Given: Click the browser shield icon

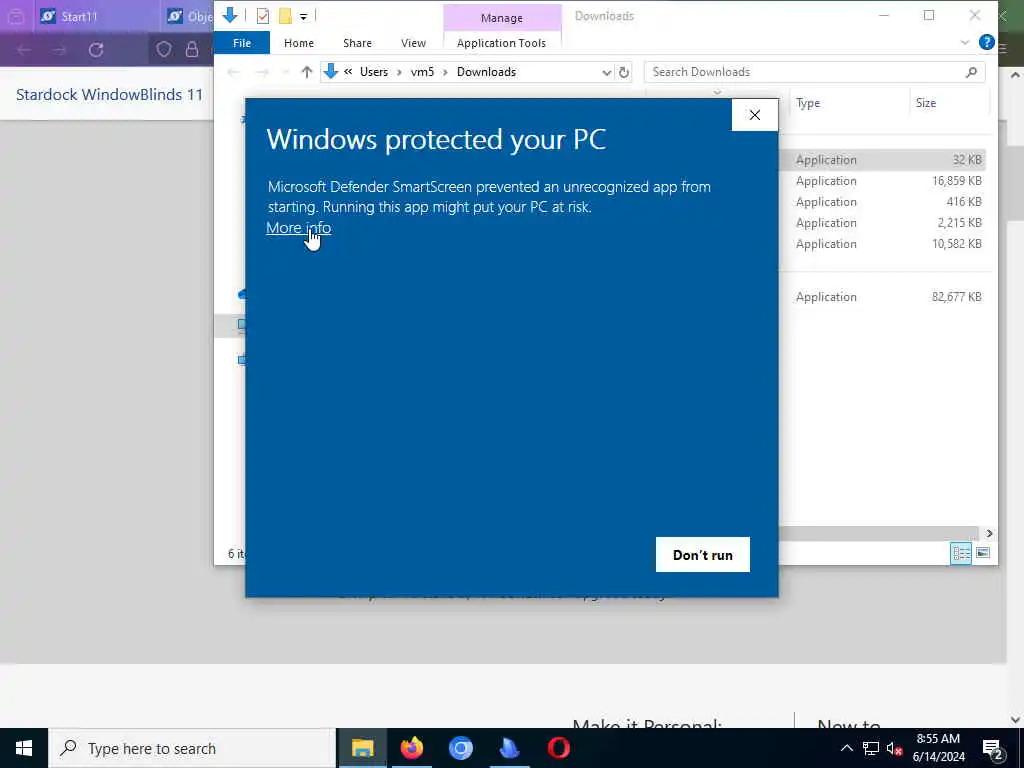Looking at the screenshot, I should pos(163,50).
